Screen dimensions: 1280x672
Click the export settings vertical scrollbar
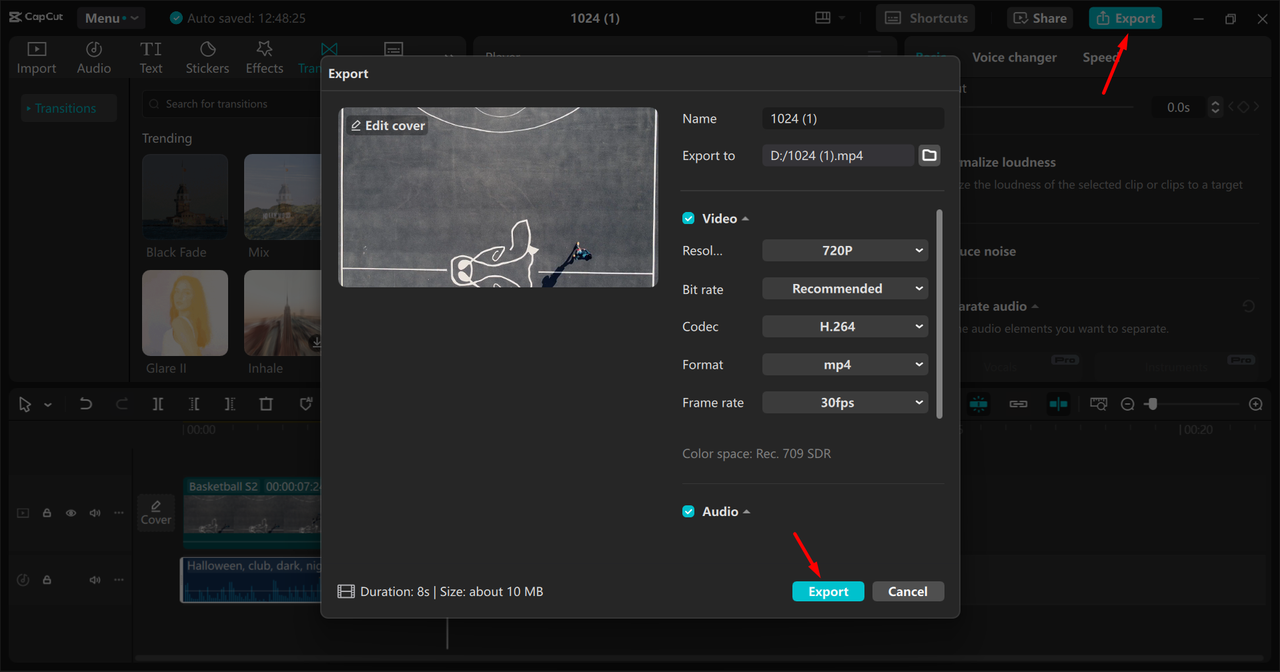click(938, 313)
